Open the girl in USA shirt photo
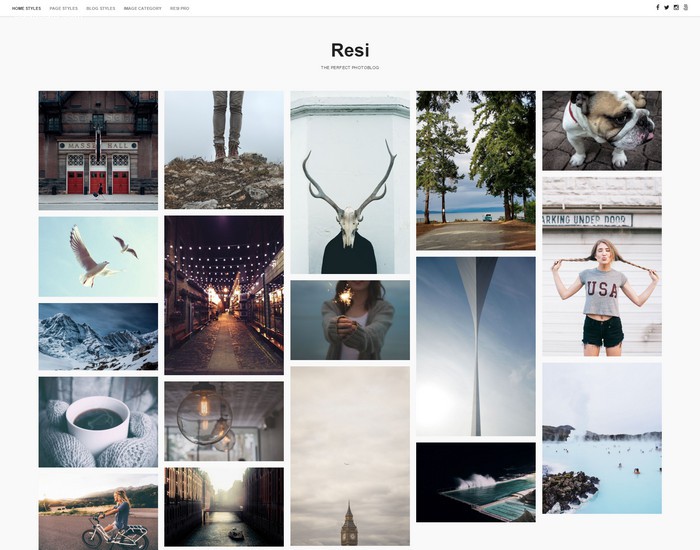Image resolution: width=700 pixels, height=550 pixels. point(602,267)
